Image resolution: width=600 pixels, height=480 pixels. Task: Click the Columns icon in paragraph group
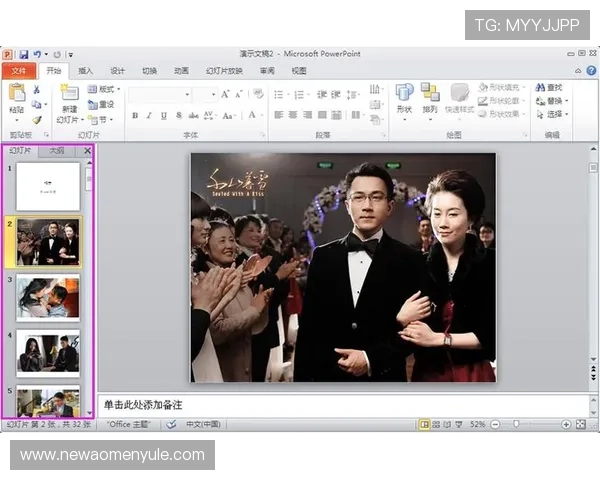click(x=356, y=115)
